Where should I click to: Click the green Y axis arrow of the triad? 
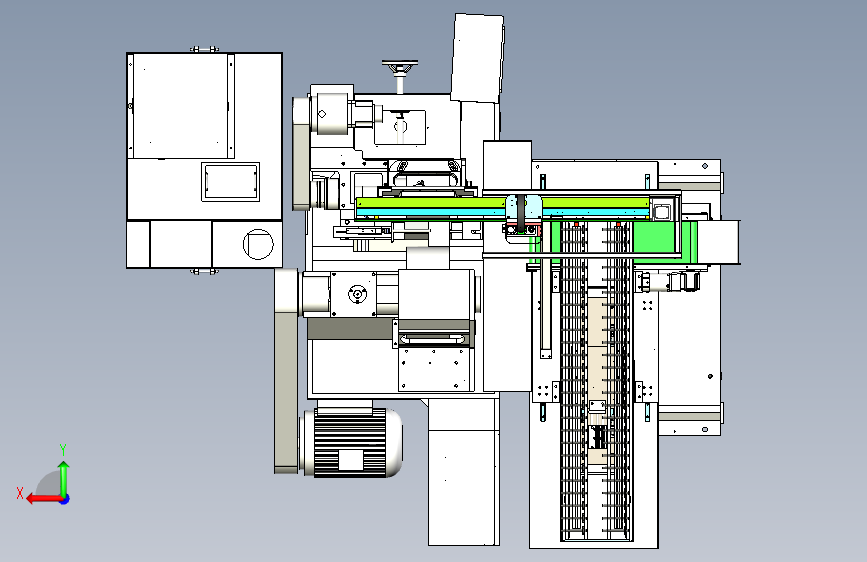click(x=64, y=478)
